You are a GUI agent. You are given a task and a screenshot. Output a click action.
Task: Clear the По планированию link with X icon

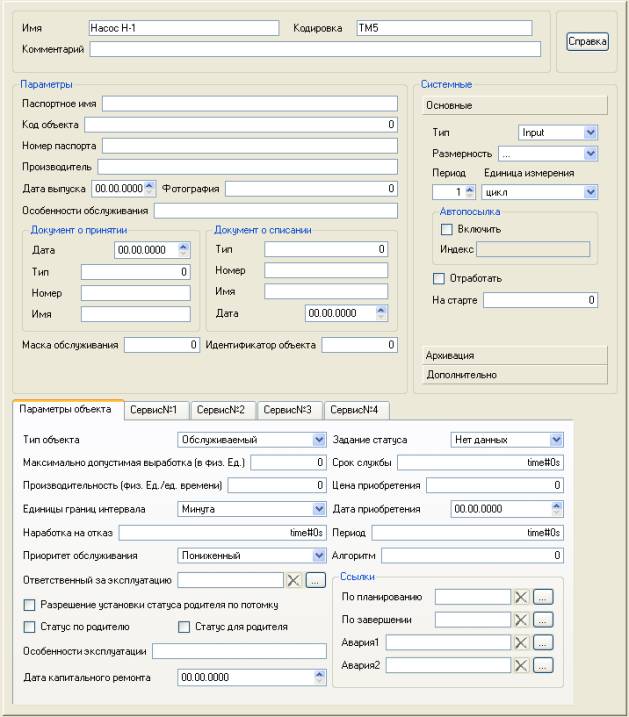point(521,597)
